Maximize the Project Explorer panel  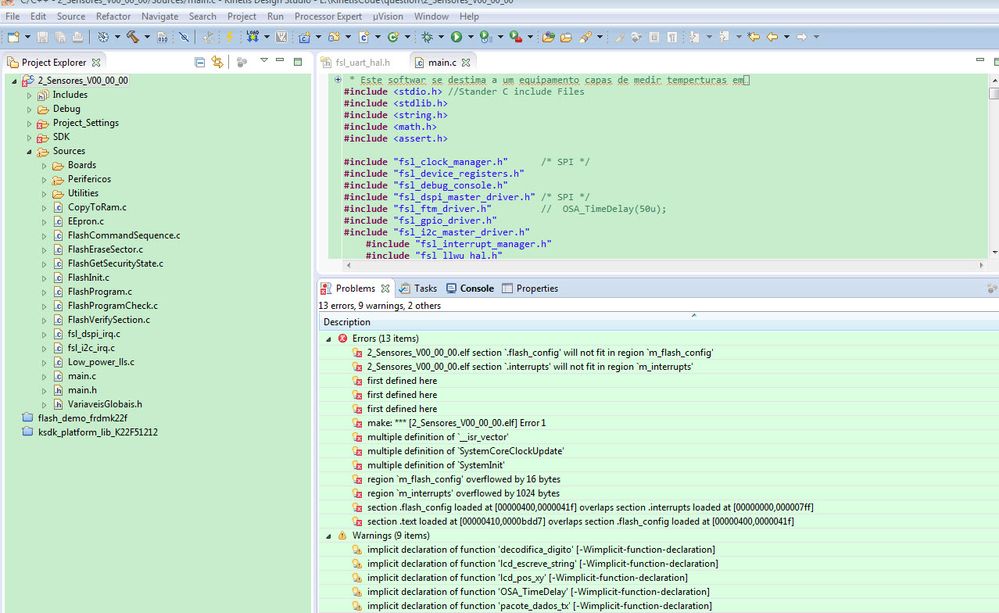tap(298, 62)
